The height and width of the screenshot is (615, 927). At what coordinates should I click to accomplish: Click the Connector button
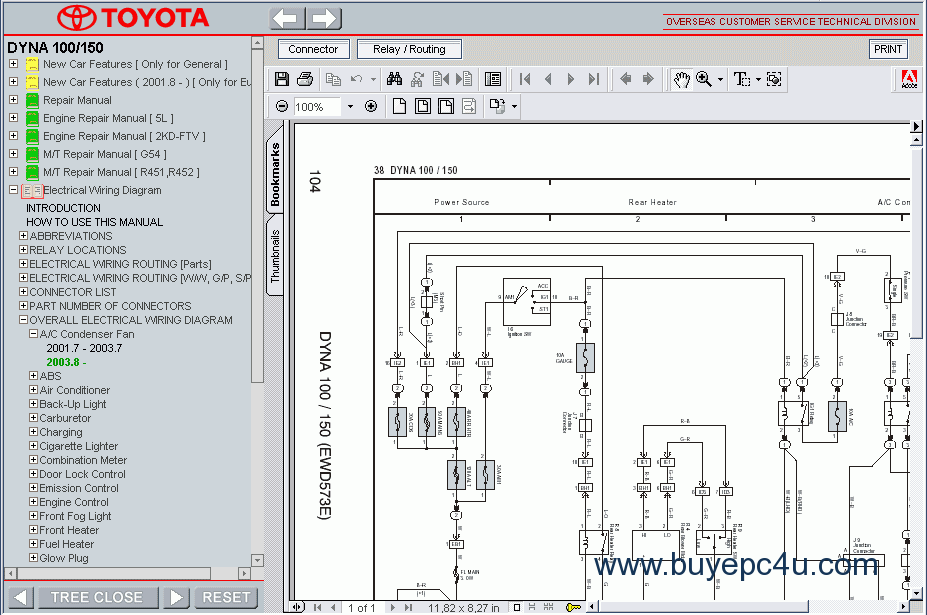313,49
